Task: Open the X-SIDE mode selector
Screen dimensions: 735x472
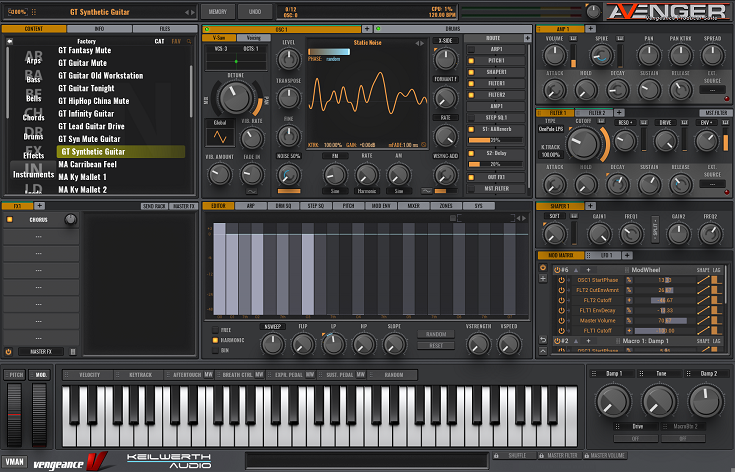Action: point(445,41)
